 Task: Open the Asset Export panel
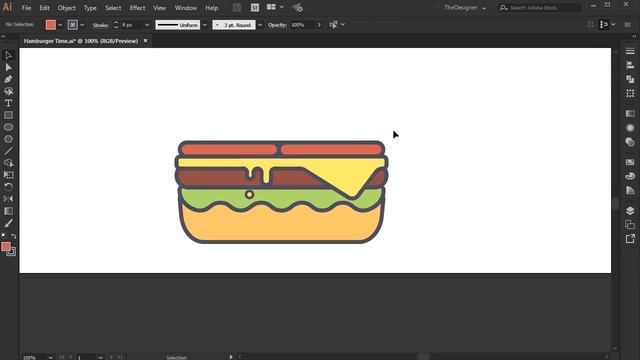coord(630,239)
